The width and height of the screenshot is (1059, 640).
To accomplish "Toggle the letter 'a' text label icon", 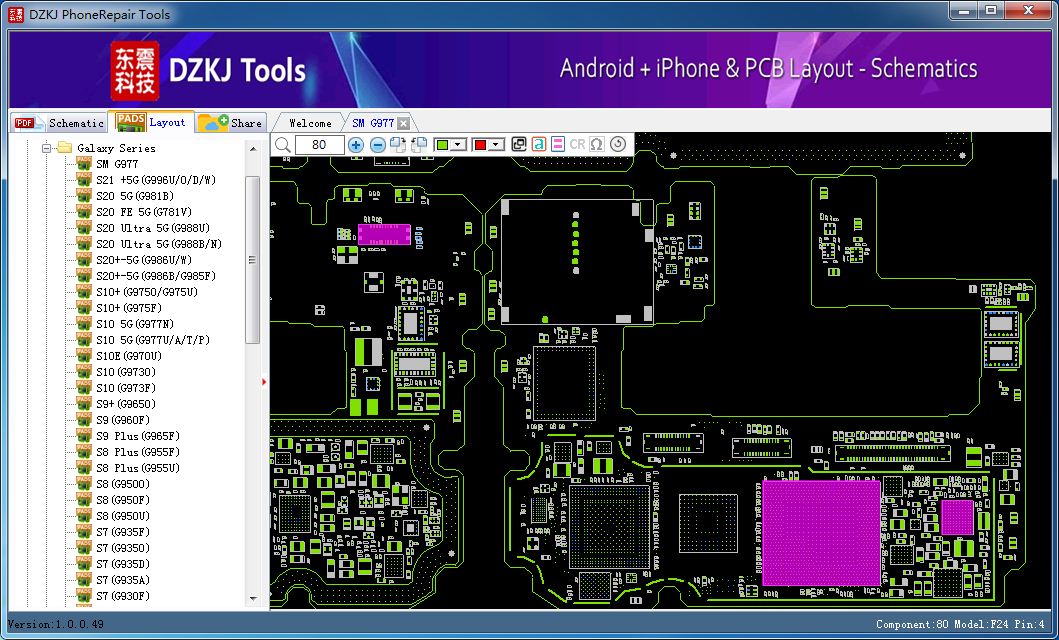I will (x=538, y=144).
